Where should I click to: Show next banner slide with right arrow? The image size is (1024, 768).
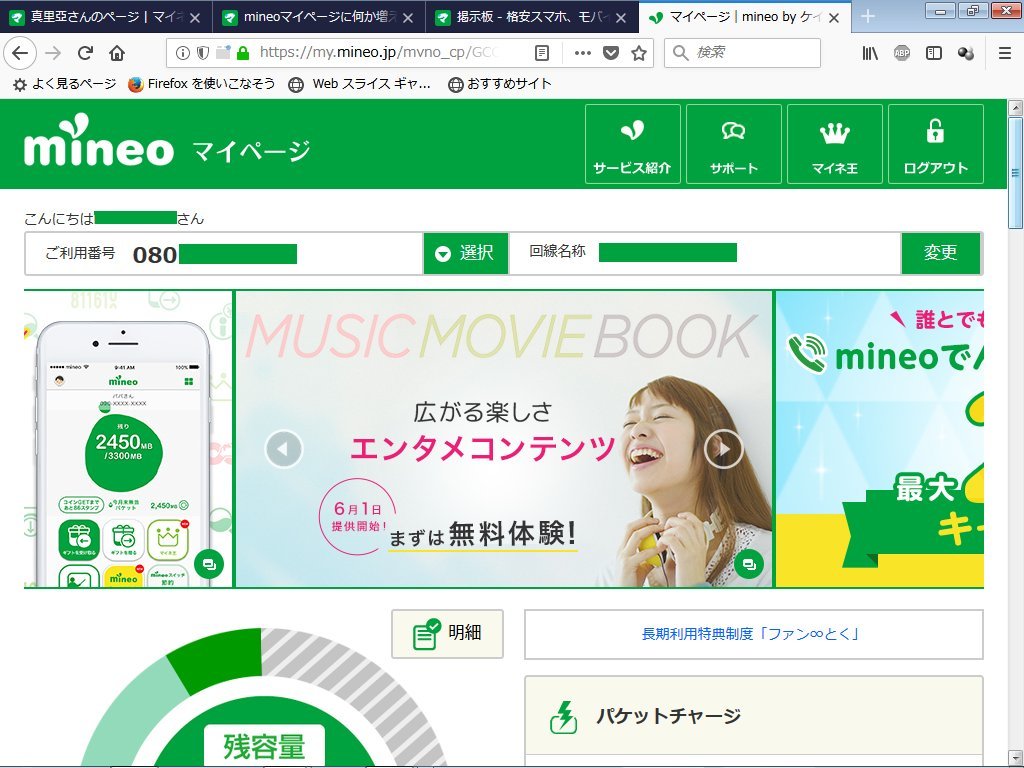723,449
